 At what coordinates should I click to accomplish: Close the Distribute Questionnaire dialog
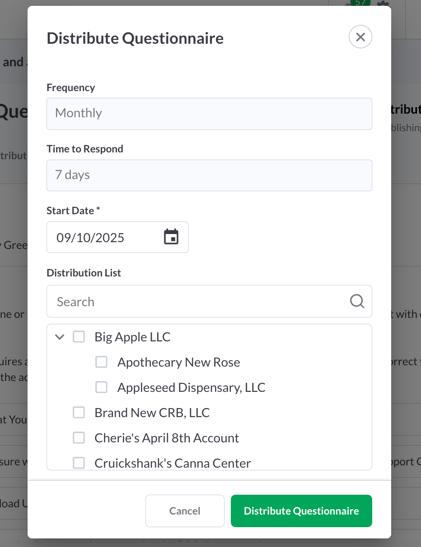pyautogui.click(x=360, y=37)
